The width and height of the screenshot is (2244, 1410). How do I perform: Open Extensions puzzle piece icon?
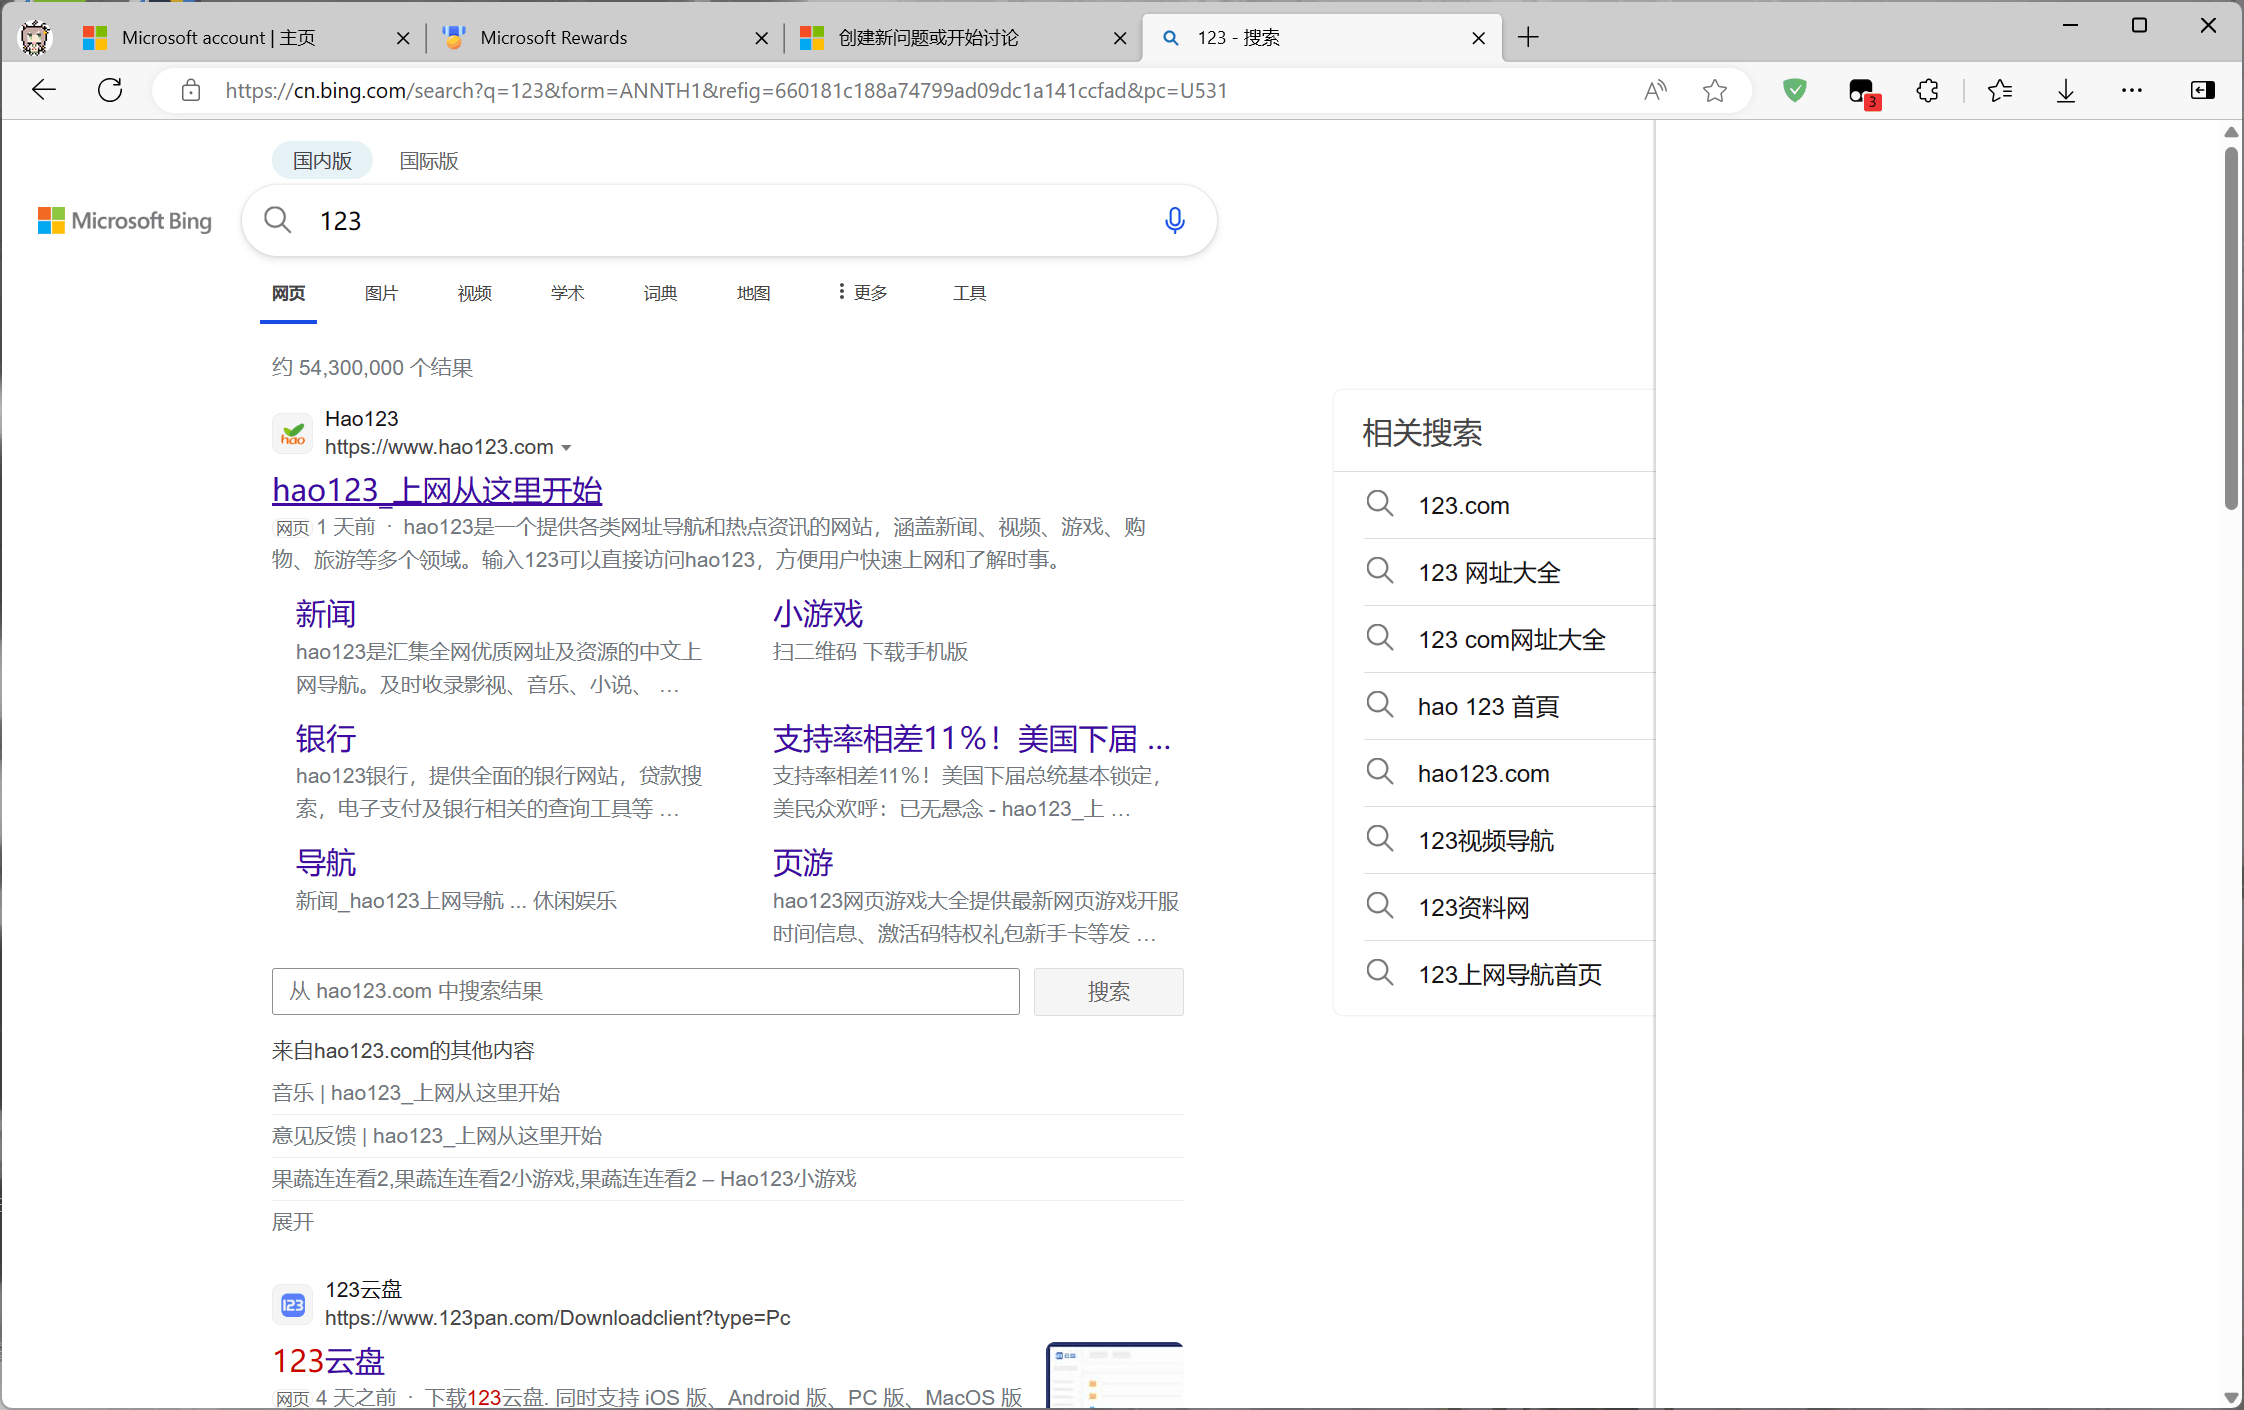click(1927, 91)
